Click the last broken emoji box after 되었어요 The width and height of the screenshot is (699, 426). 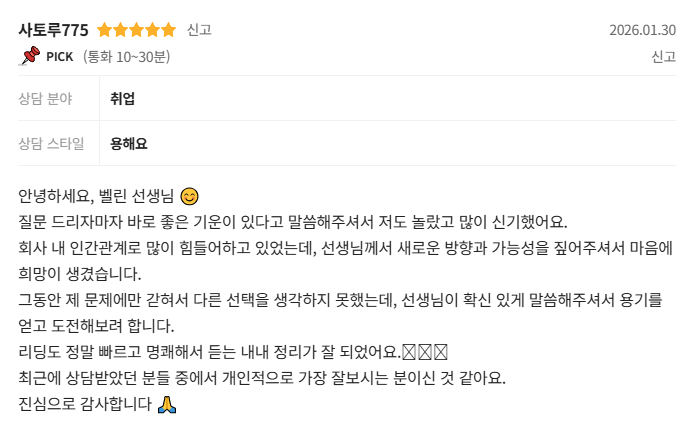coord(441,352)
